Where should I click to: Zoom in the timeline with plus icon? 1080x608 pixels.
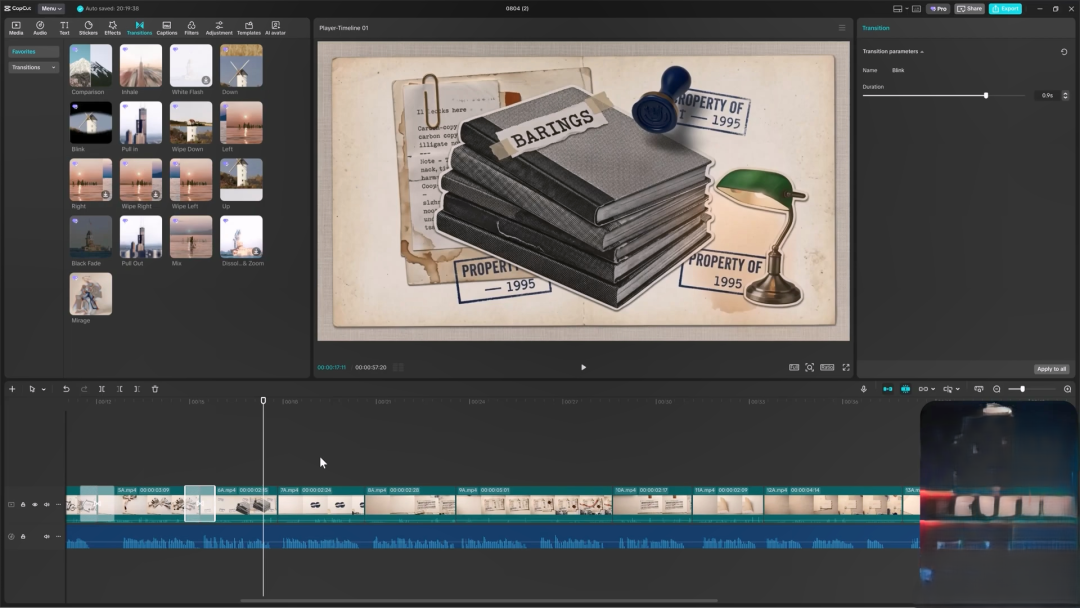(x=1068, y=389)
